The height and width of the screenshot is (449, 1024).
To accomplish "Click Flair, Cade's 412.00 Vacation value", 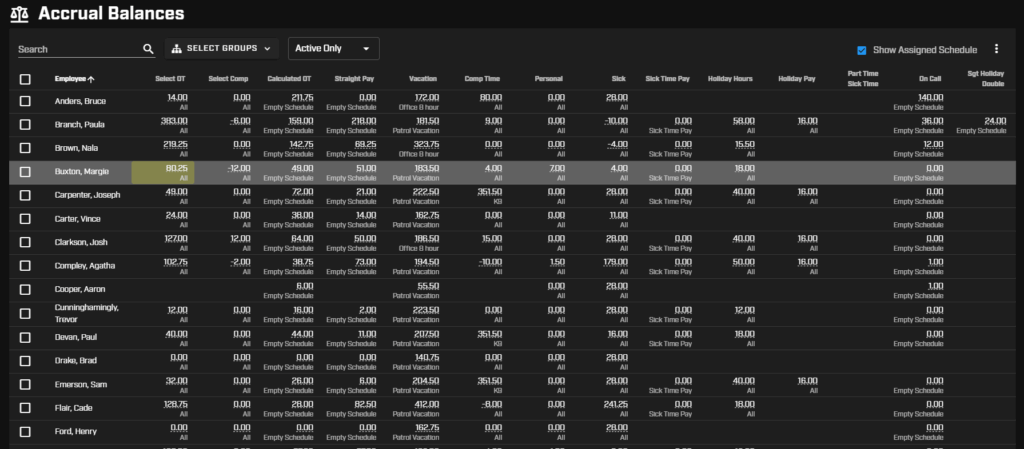I will pos(426,404).
